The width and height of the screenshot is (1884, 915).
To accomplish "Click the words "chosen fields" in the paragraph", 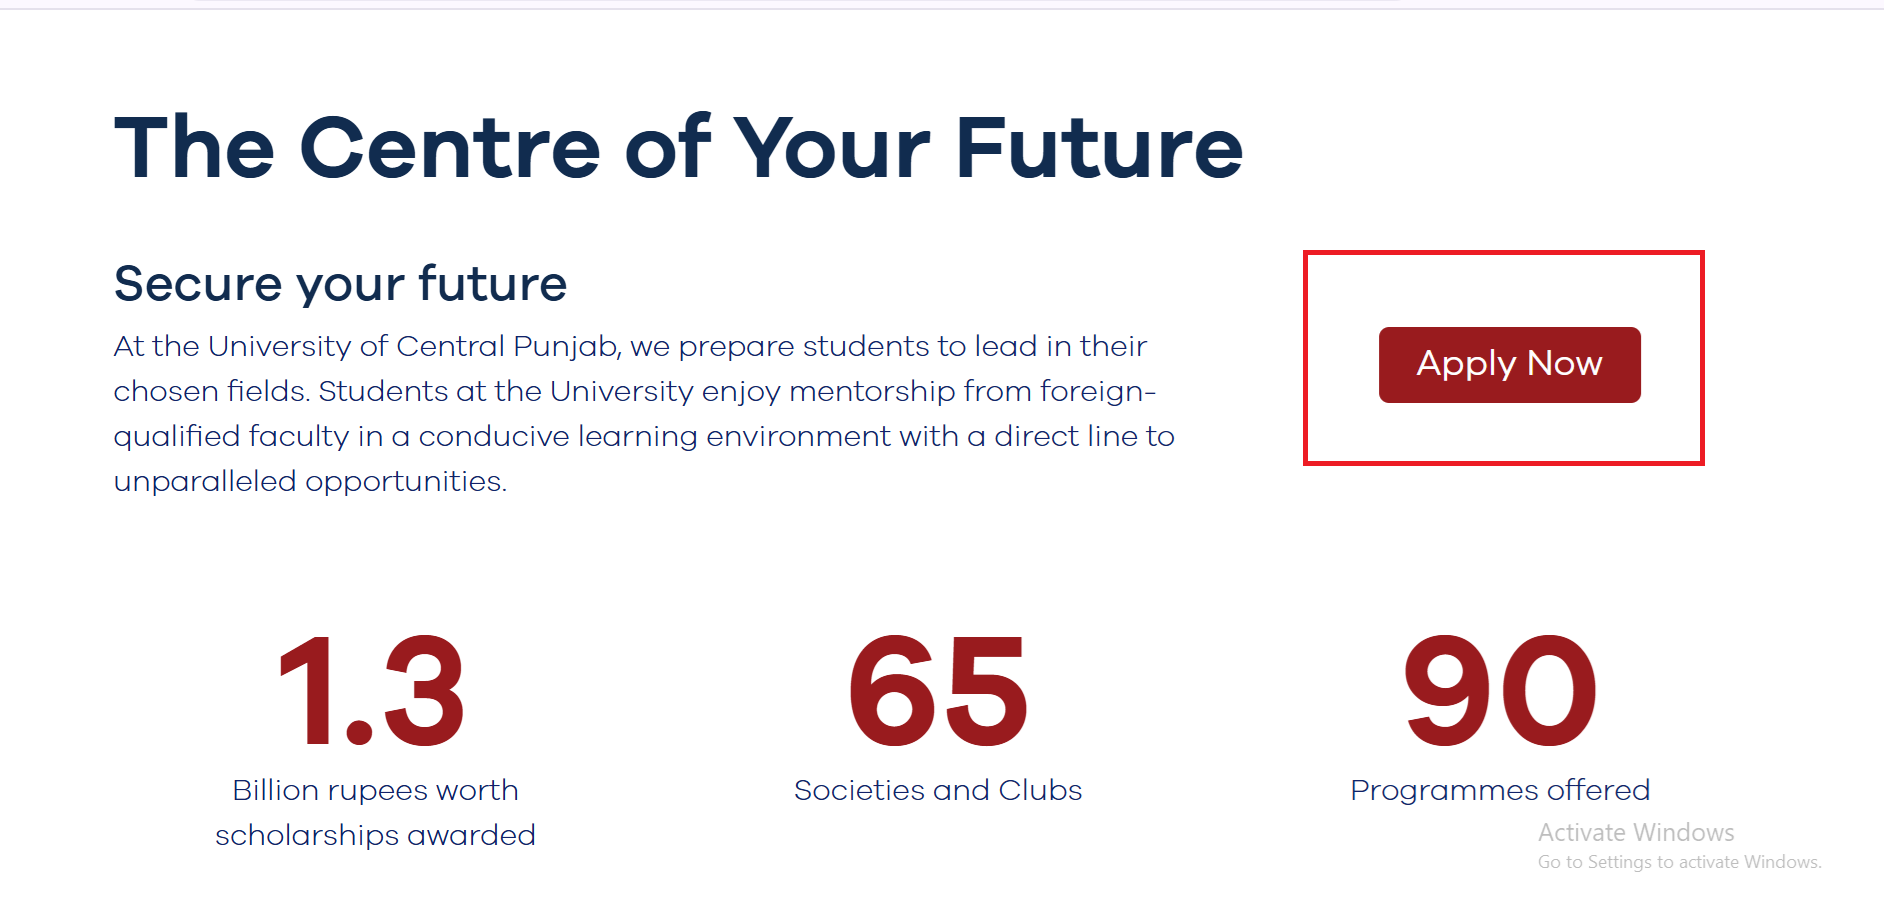I will [x=209, y=391].
